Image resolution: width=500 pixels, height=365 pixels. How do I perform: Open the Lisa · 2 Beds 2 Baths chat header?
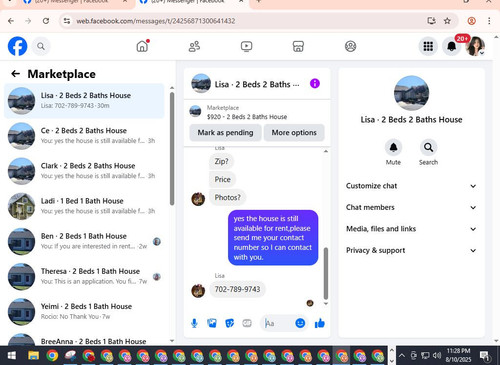pyautogui.click(x=245, y=84)
